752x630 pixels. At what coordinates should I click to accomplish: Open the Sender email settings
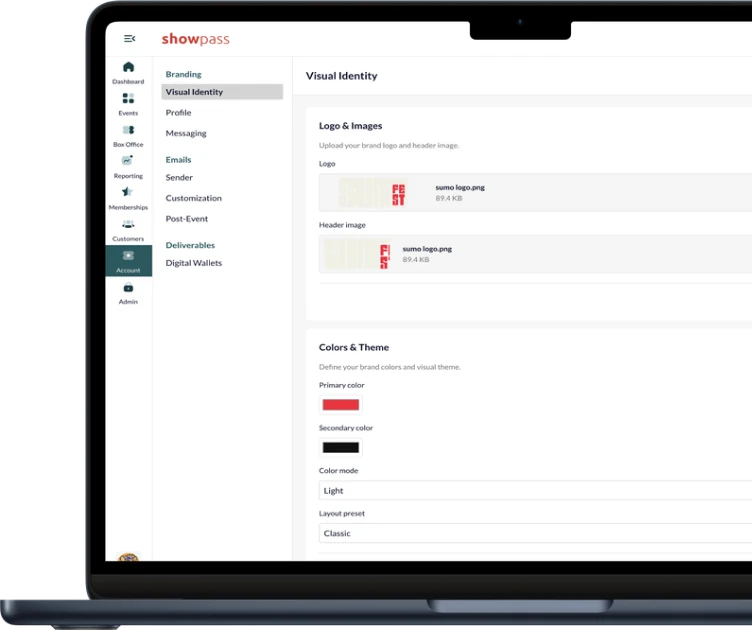[179, 177]
